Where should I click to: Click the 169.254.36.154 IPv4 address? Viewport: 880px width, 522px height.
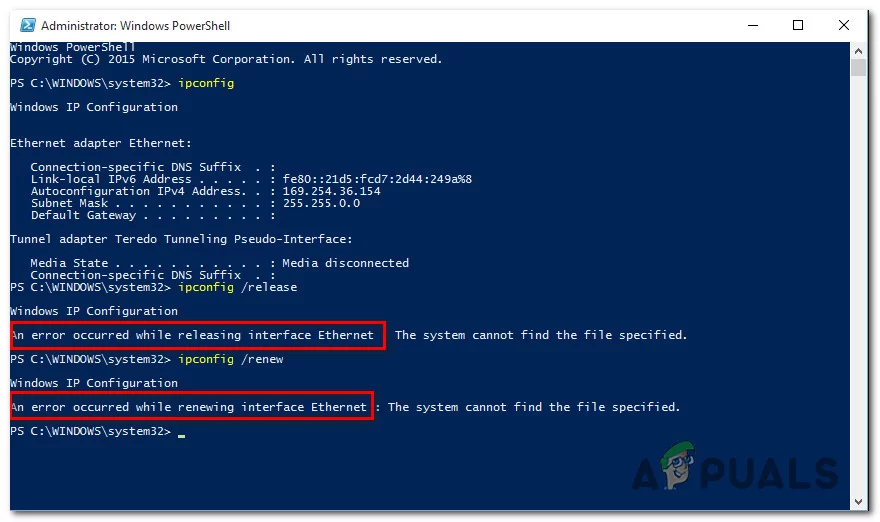[331, 191]
